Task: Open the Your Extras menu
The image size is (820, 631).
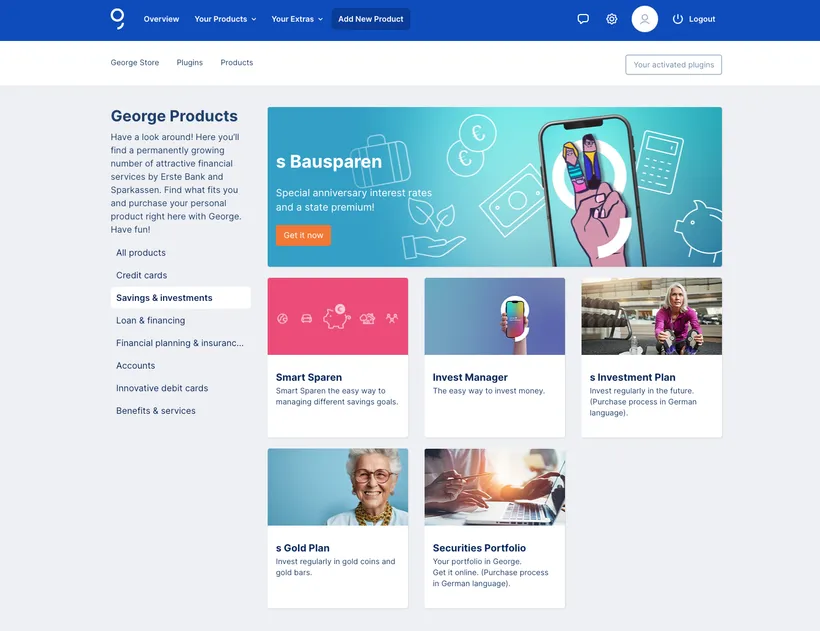Action: click(297, 19)
